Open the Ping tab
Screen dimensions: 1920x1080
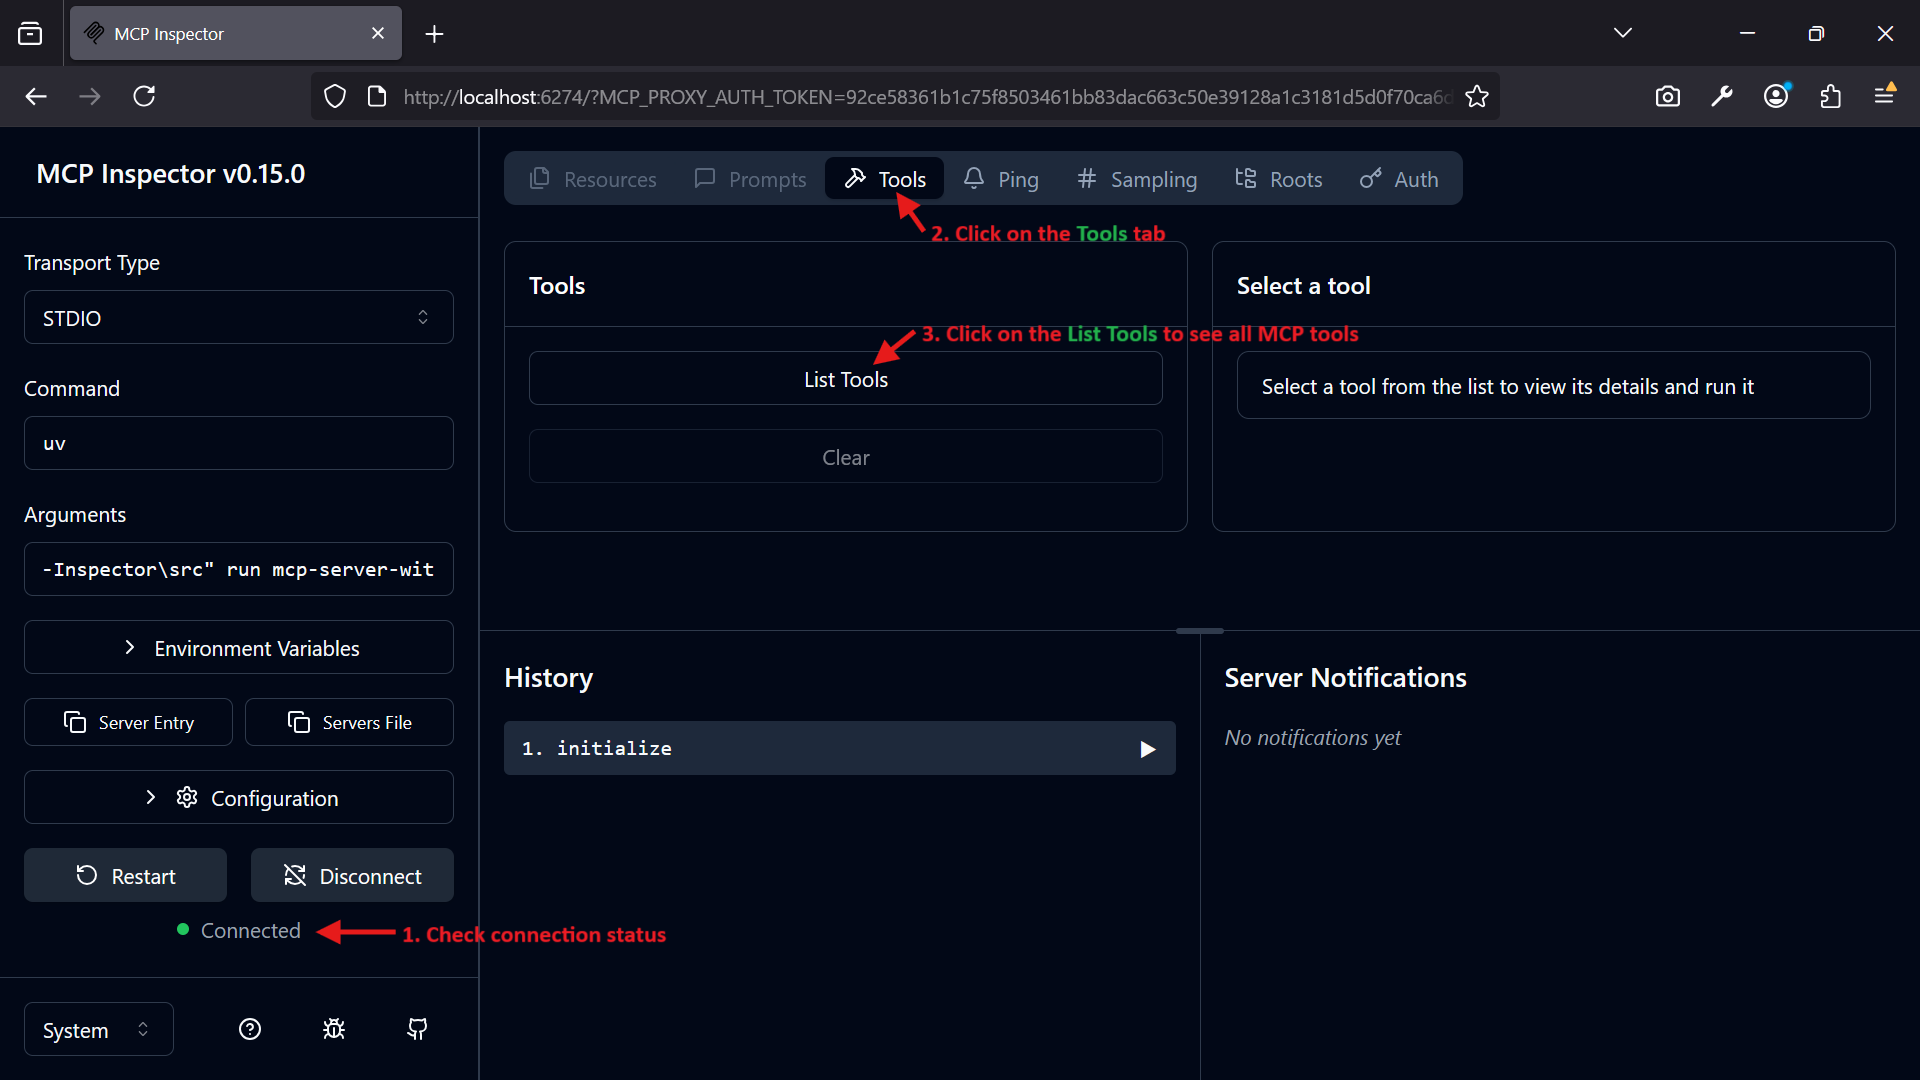pyautogui.click(x=1001, y=179)
